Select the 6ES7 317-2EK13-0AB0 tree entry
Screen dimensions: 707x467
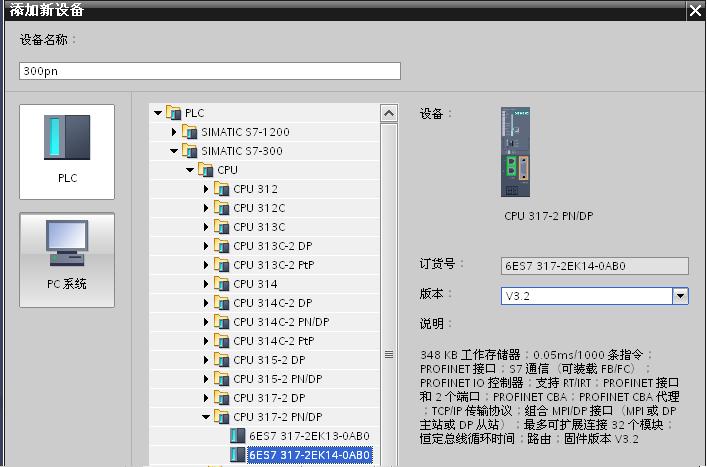click(309, 436)
